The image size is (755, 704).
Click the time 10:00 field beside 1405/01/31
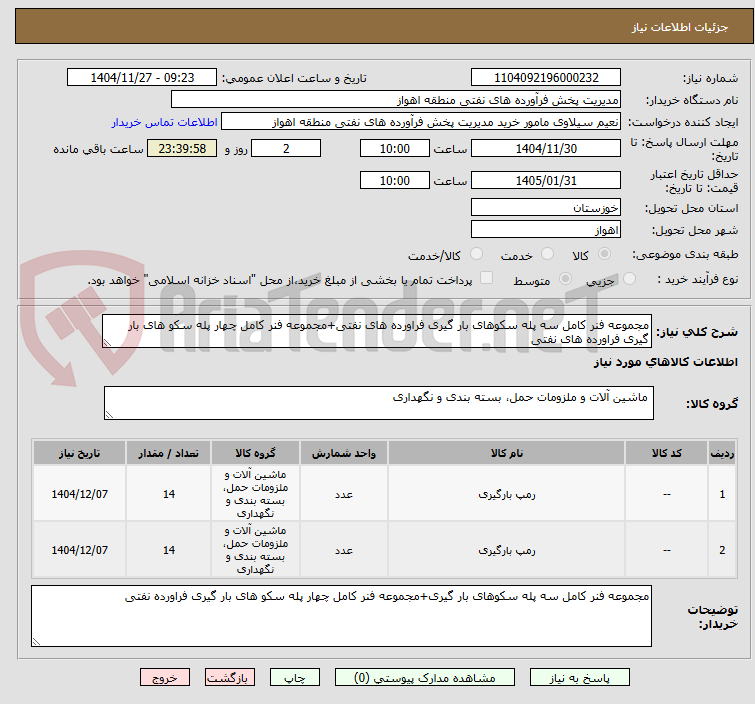395,181
